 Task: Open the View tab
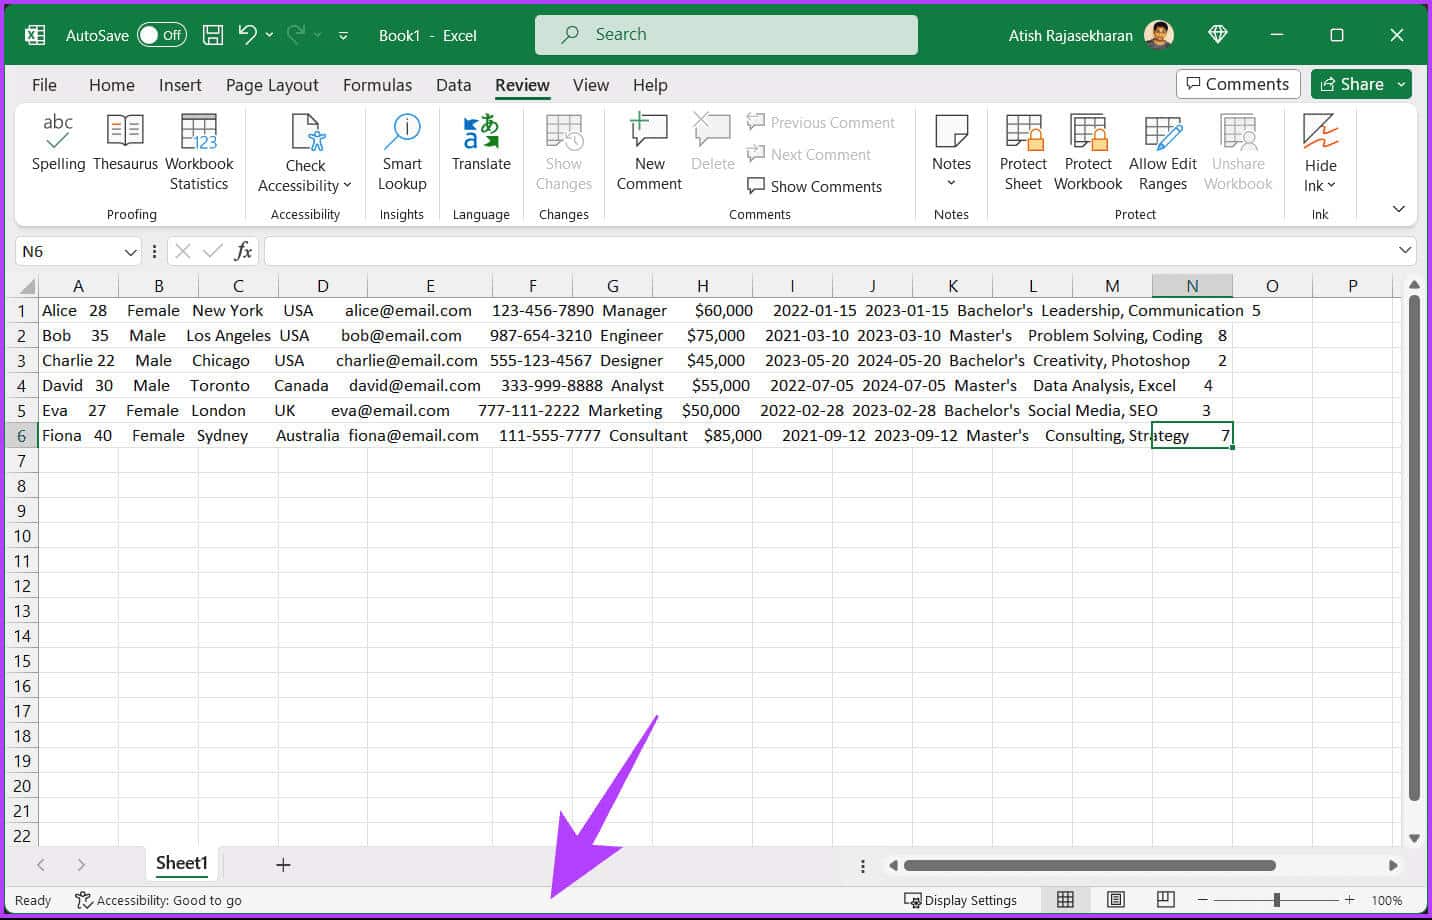[590, 85]
